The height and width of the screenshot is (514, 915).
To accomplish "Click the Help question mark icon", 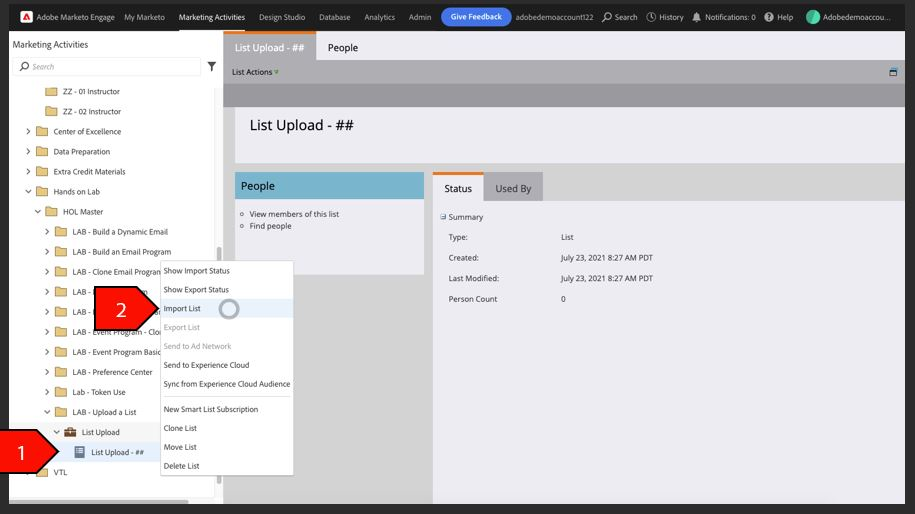I will click(x=769, y=17).
